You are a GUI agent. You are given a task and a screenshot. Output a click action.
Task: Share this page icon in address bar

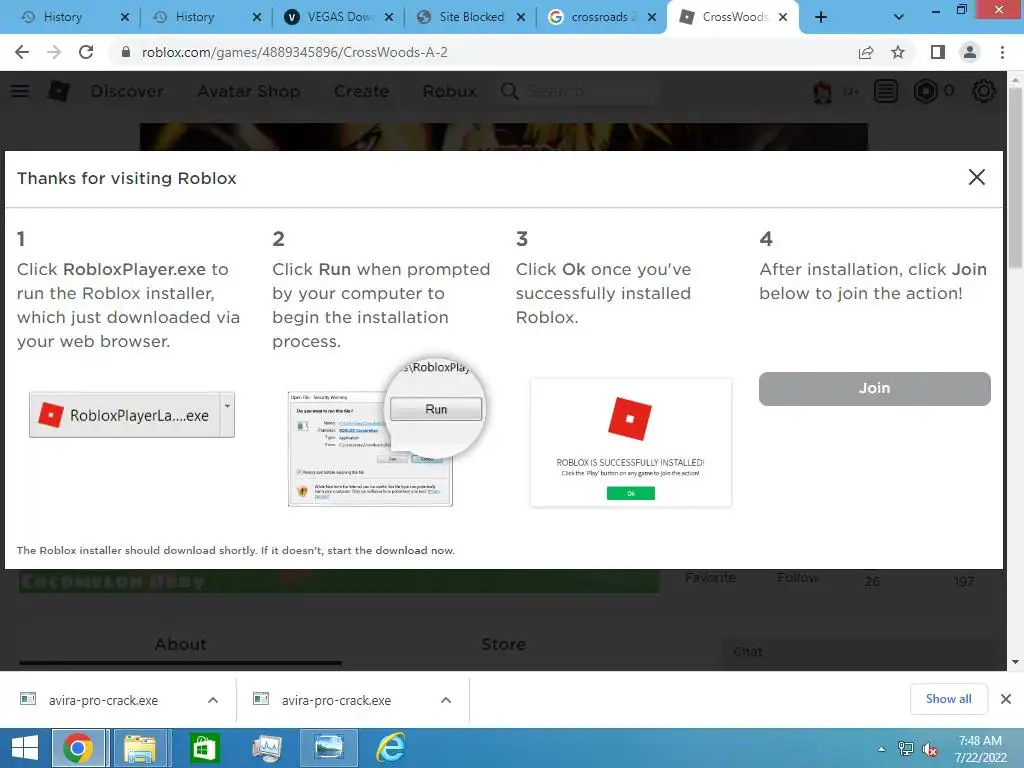(x=866, y=52)
